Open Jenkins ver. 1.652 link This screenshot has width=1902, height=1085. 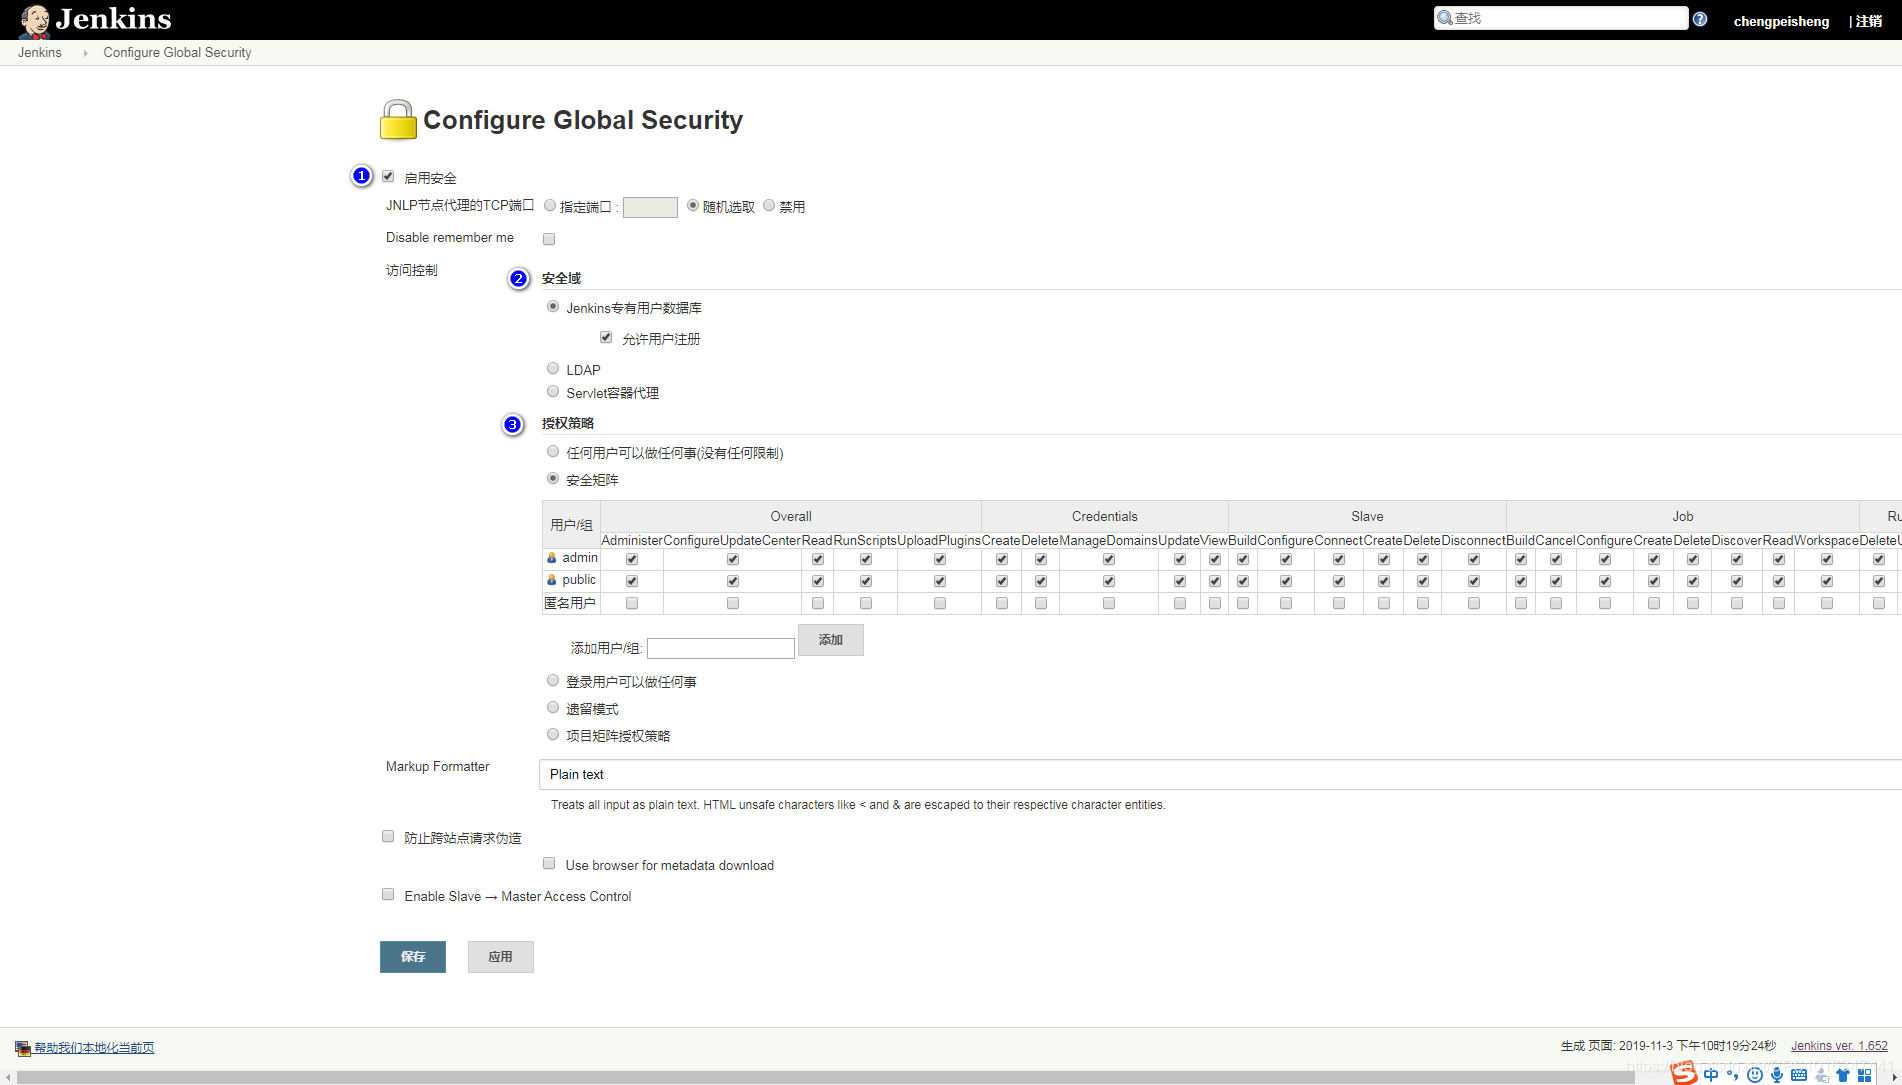1839,1046
